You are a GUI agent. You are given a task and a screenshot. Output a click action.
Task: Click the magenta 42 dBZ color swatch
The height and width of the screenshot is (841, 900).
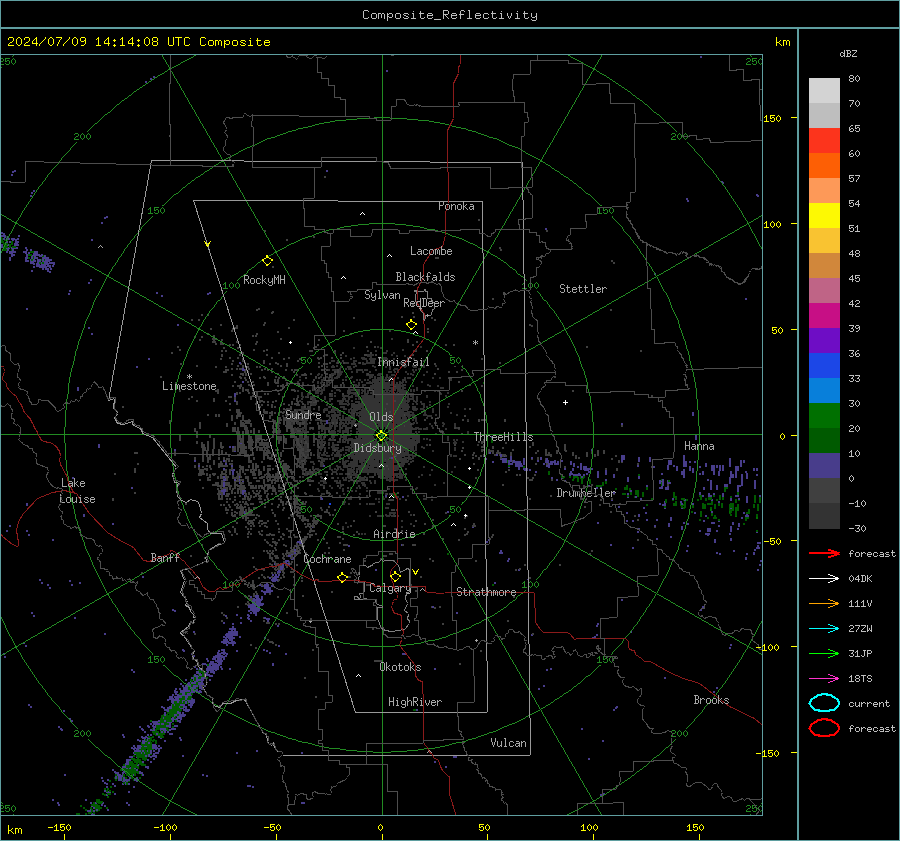[x=824, y=315]
